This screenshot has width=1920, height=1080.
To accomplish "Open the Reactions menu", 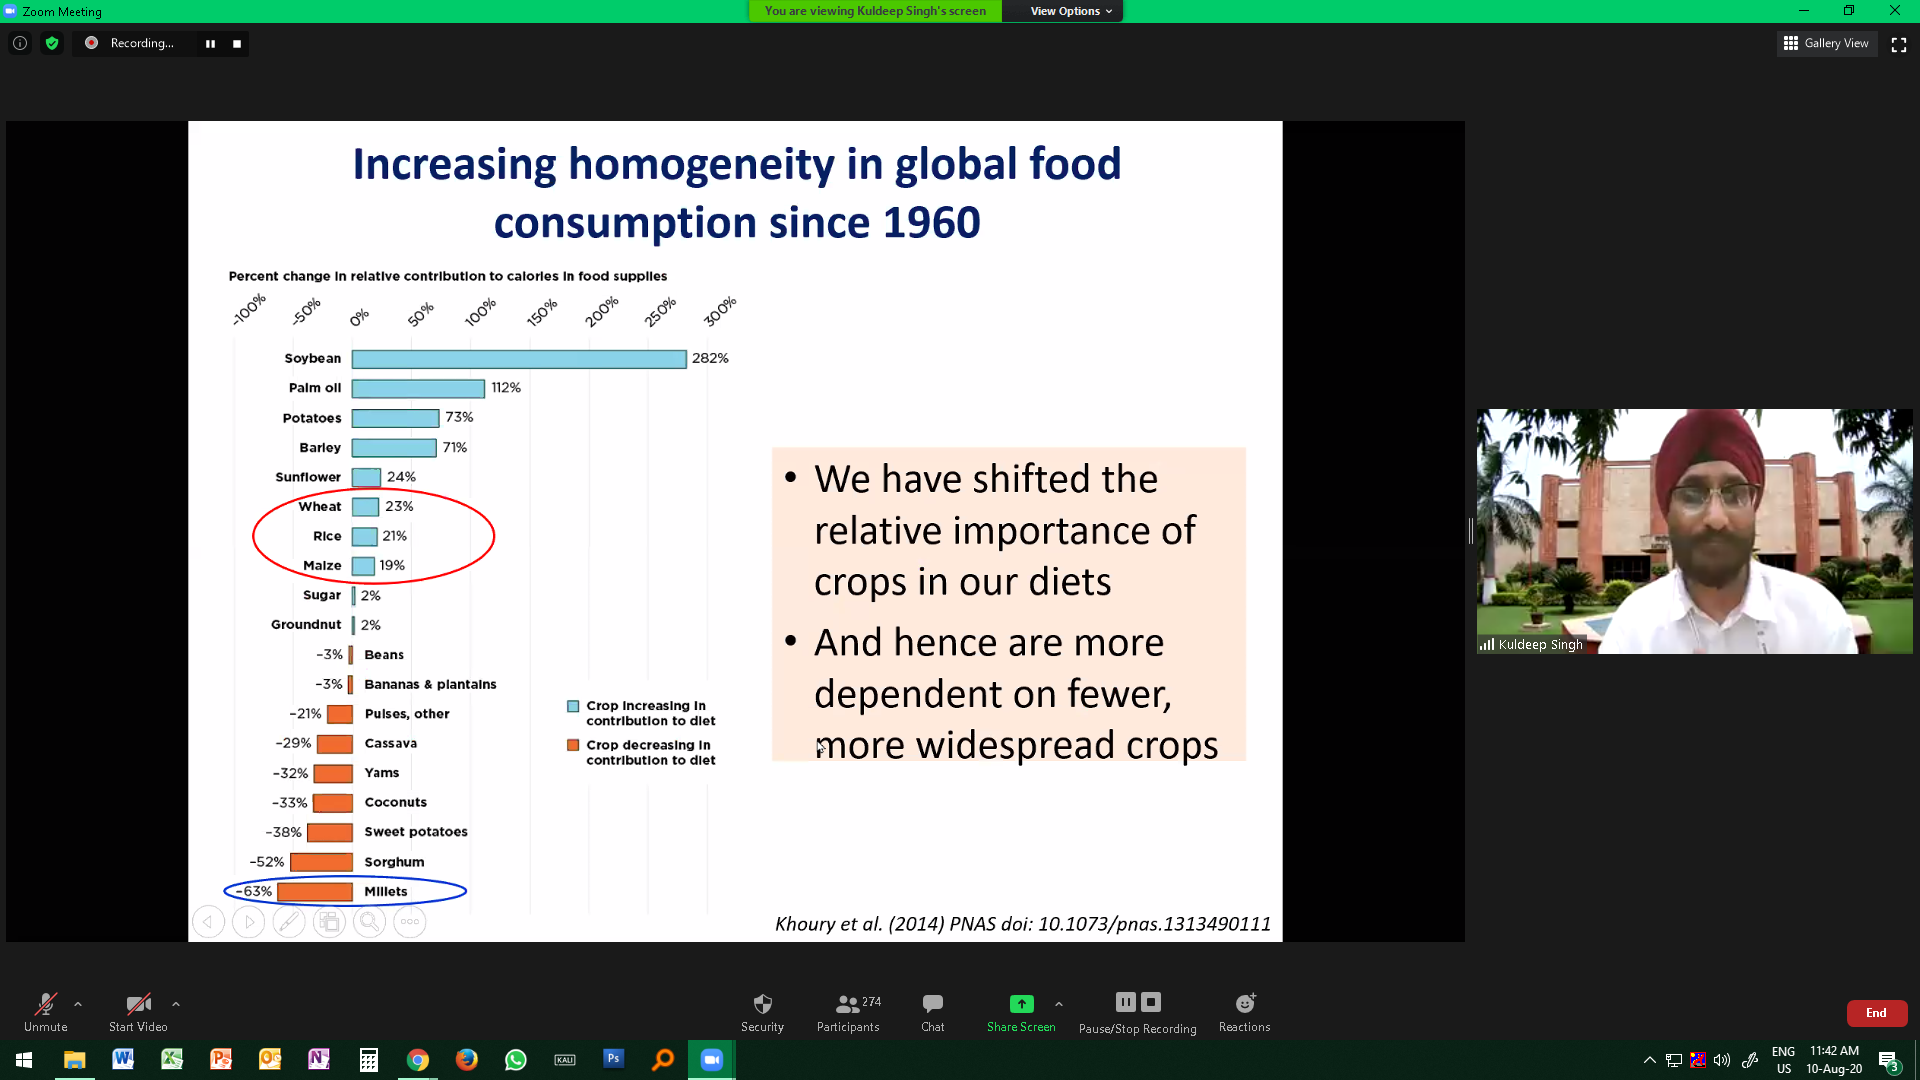I will tap(1244, 1004).
